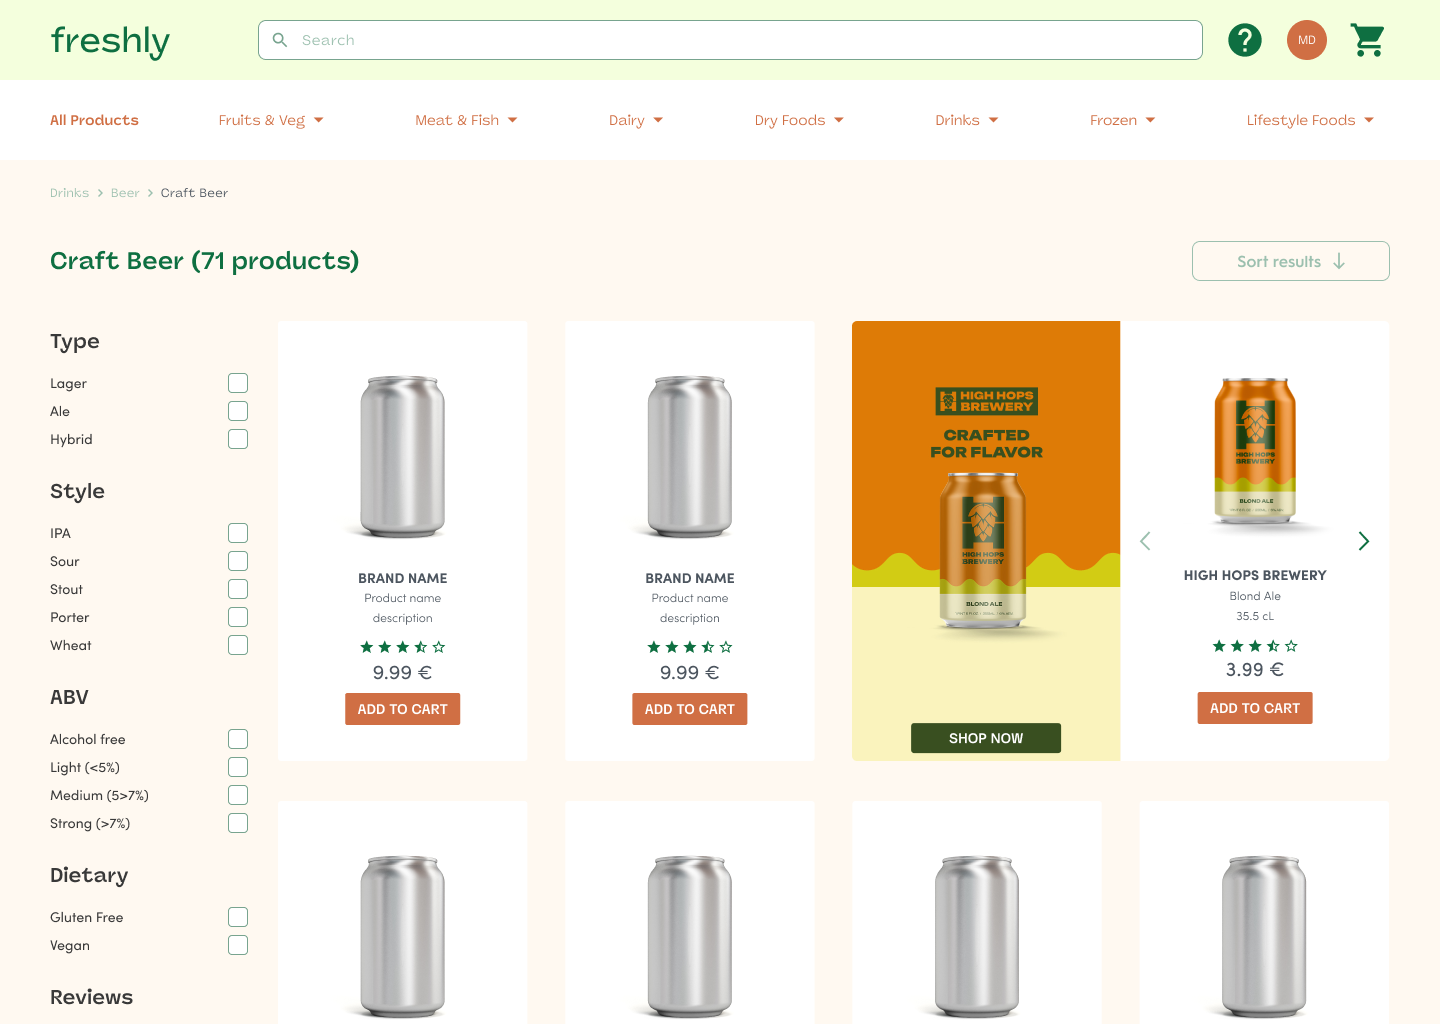Open the Sort results dropdown
The image size is (1440, 1024).
(1291, 261)
